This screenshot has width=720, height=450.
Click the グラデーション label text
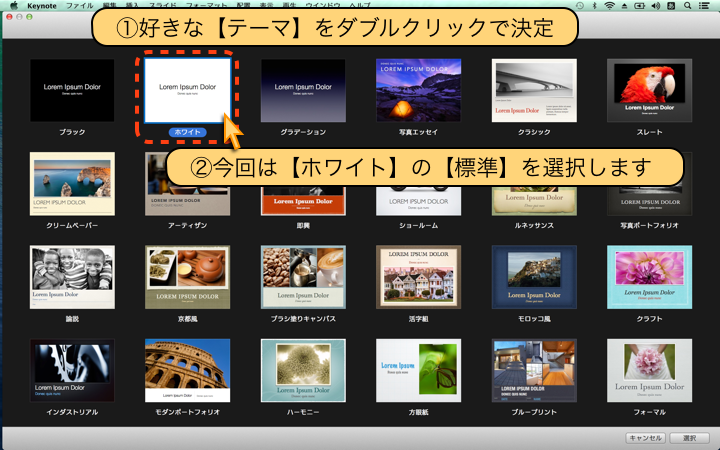tap(303, 132)
